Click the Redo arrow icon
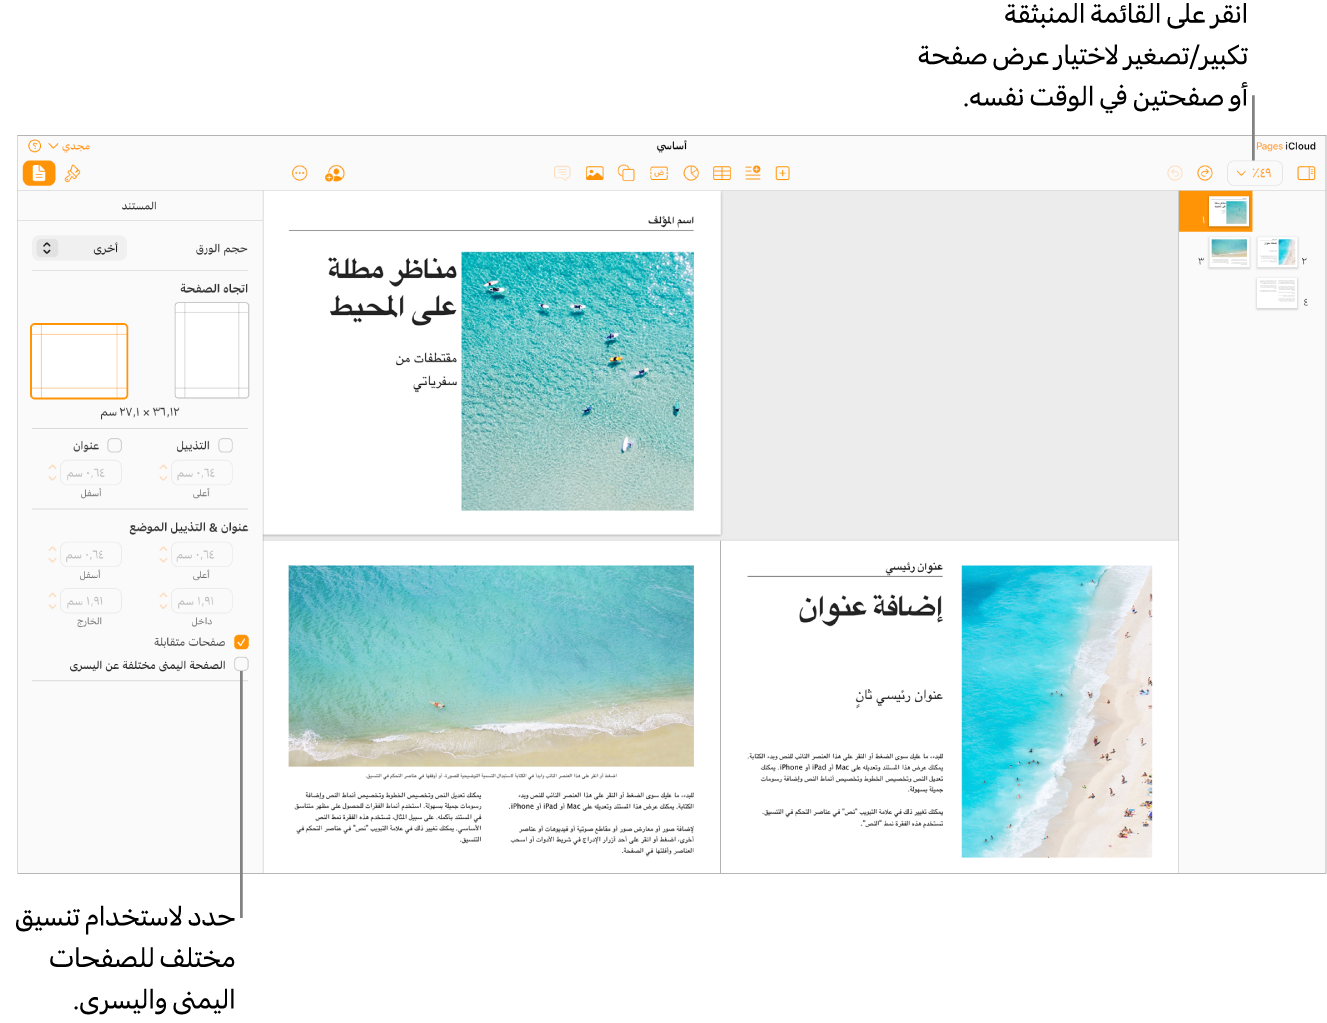 [1205, 173]
